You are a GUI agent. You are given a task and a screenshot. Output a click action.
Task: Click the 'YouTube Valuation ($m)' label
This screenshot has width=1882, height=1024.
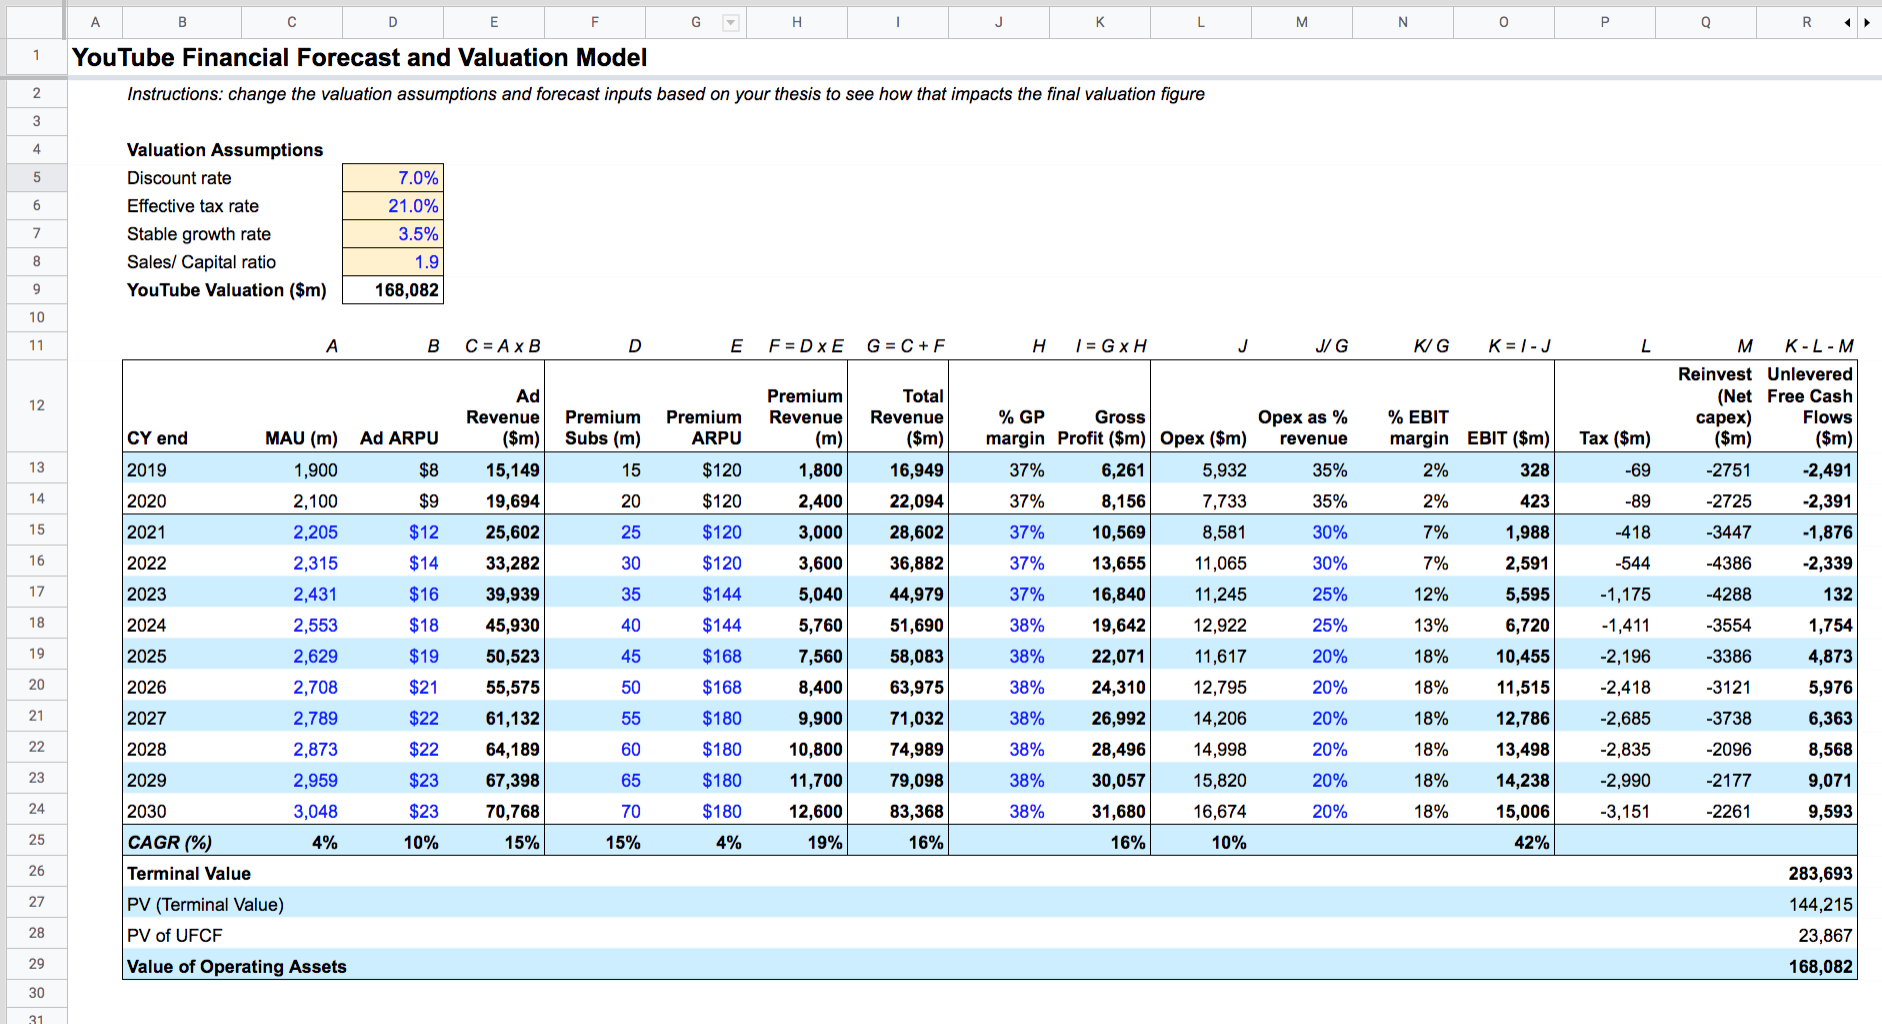[227, 290]
